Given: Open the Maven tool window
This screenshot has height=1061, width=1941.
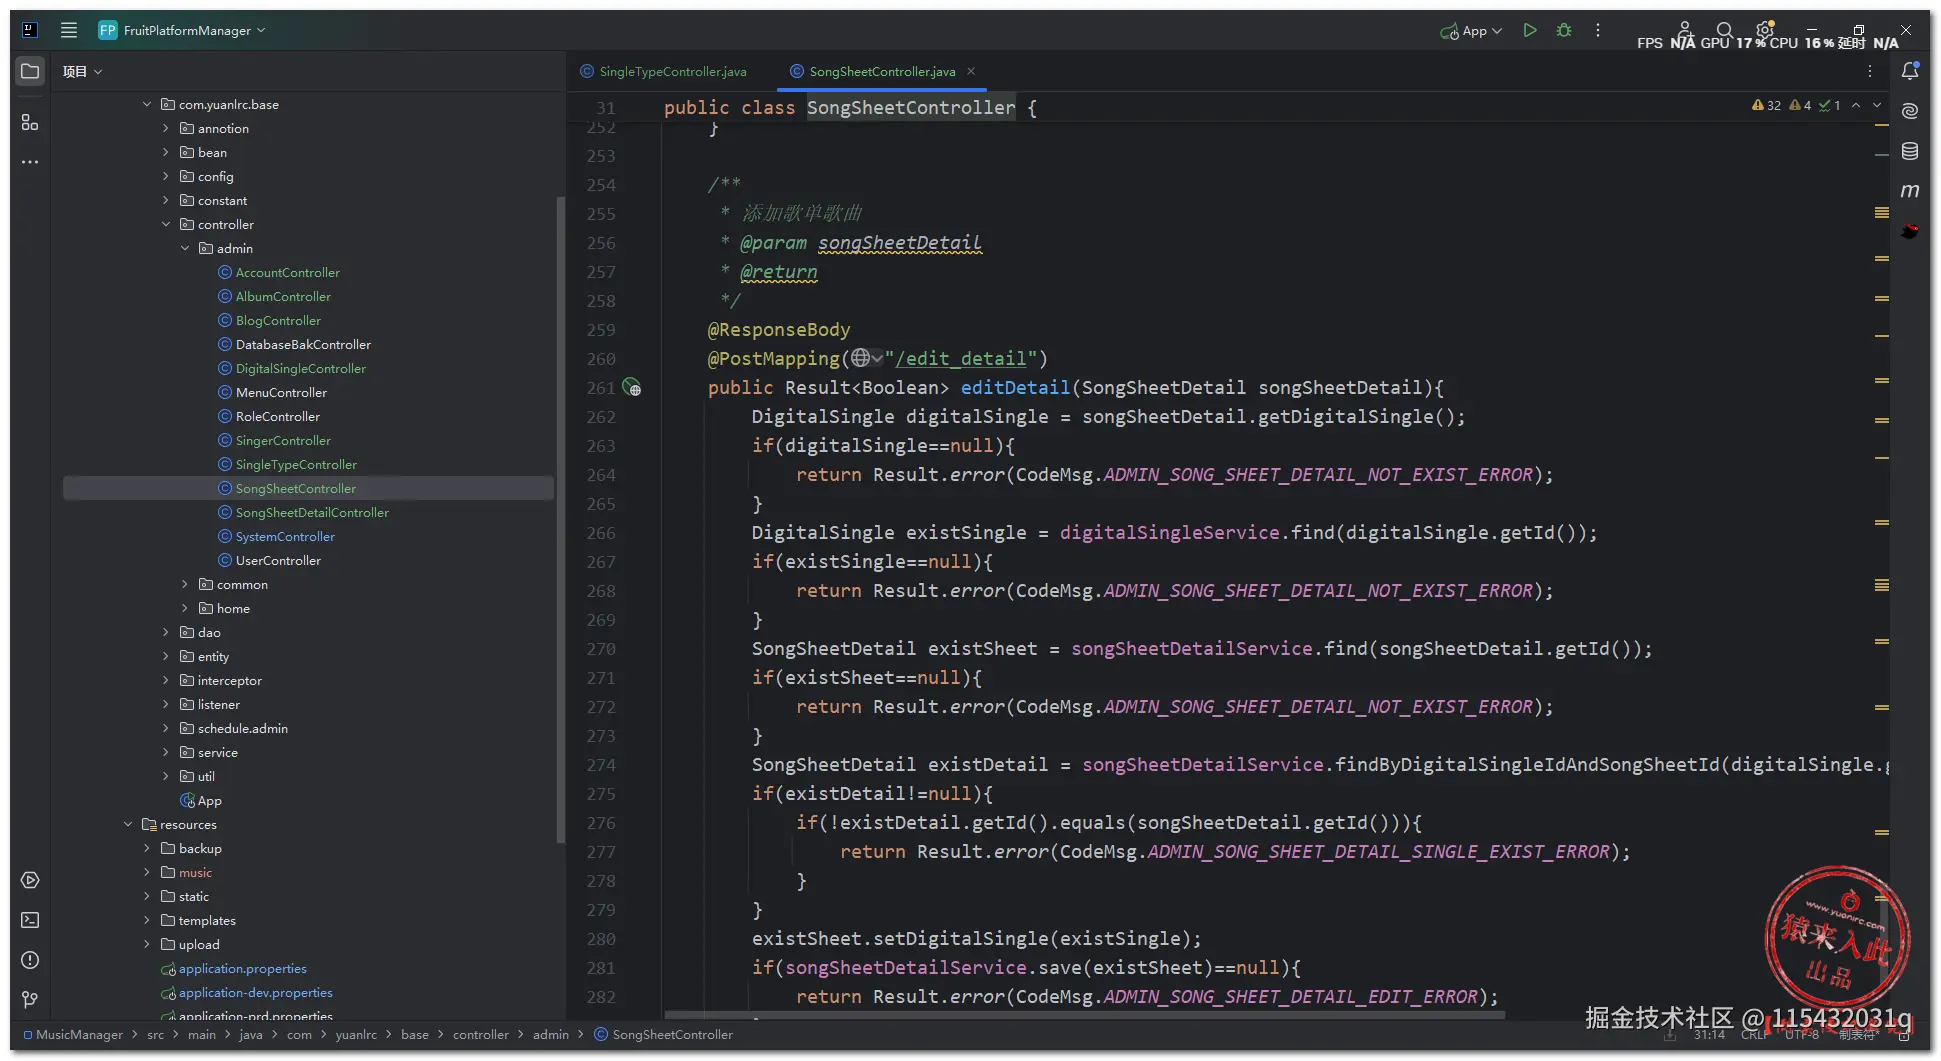Looking at the screenshot, I should pyautogui.click(x=1910, y=191).
